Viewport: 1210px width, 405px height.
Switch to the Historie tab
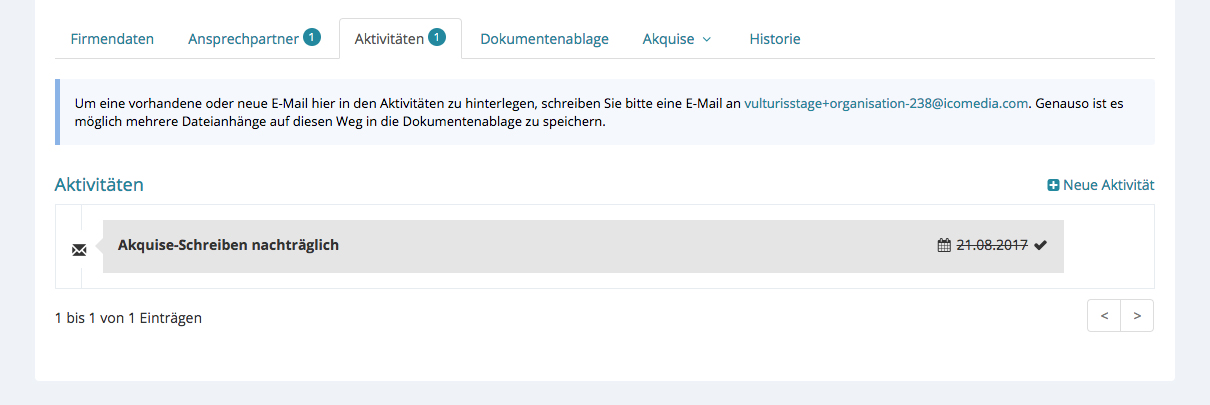coord(775,39)
